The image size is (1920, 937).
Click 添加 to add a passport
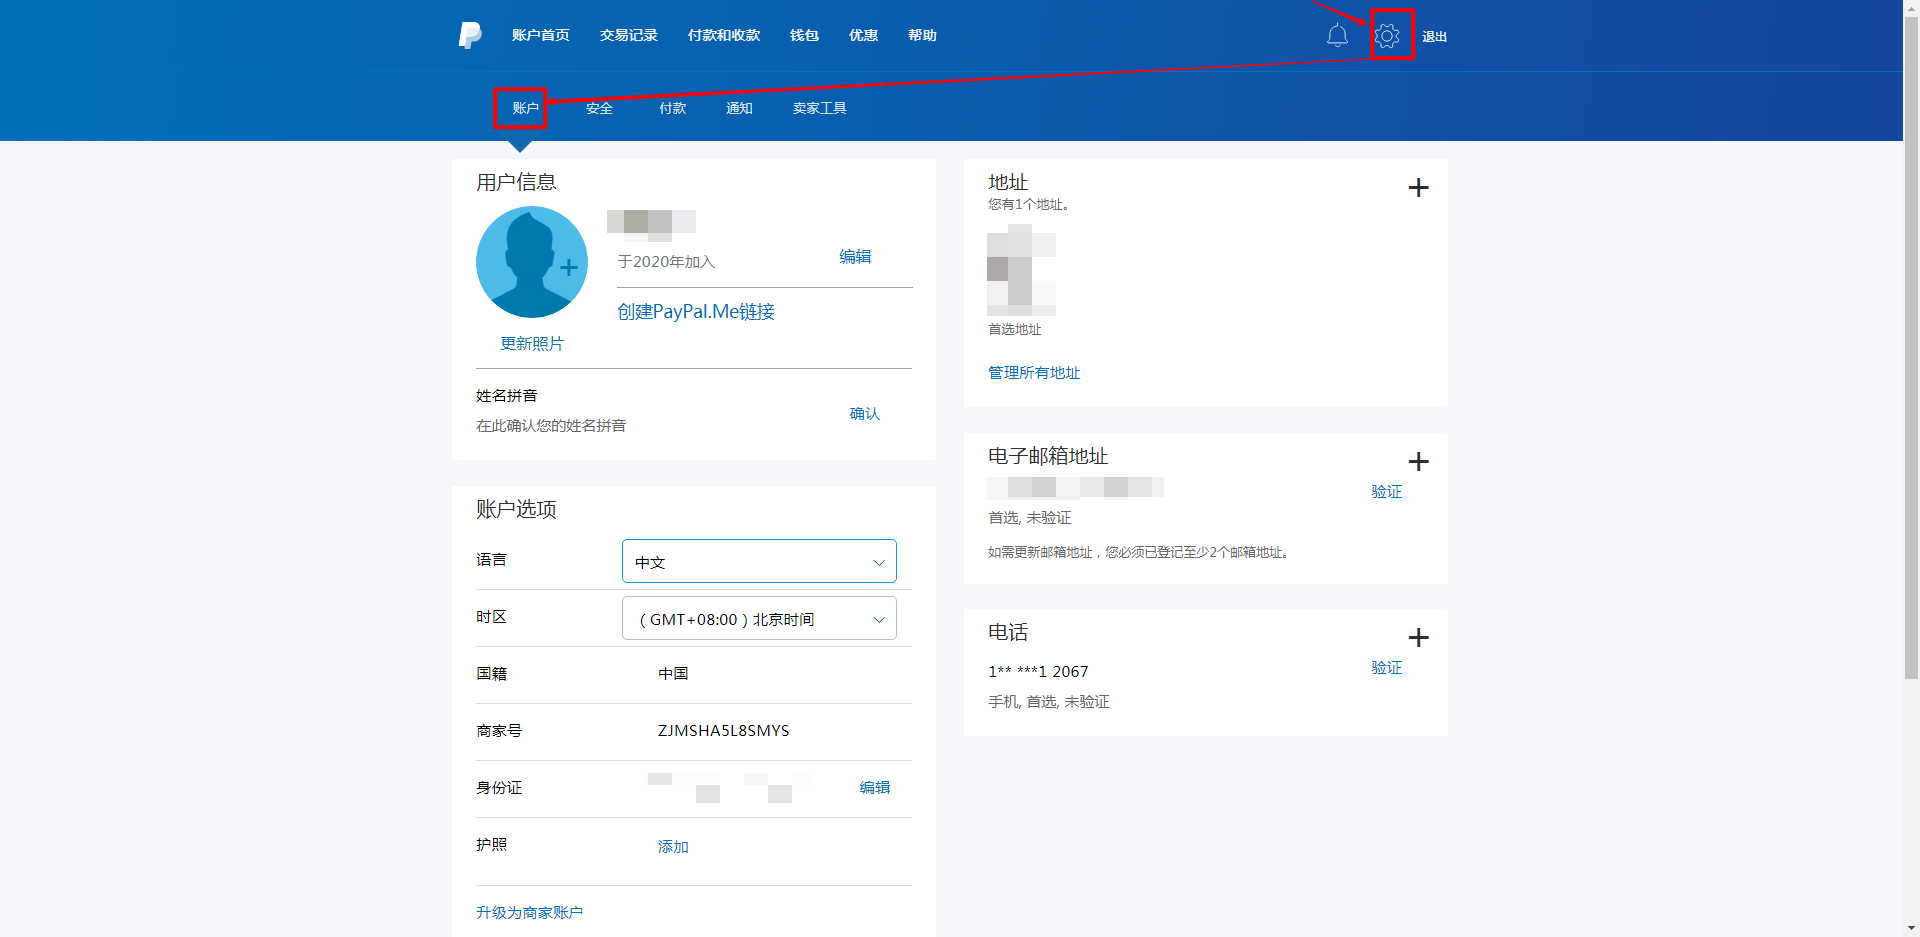click(673, 847)
